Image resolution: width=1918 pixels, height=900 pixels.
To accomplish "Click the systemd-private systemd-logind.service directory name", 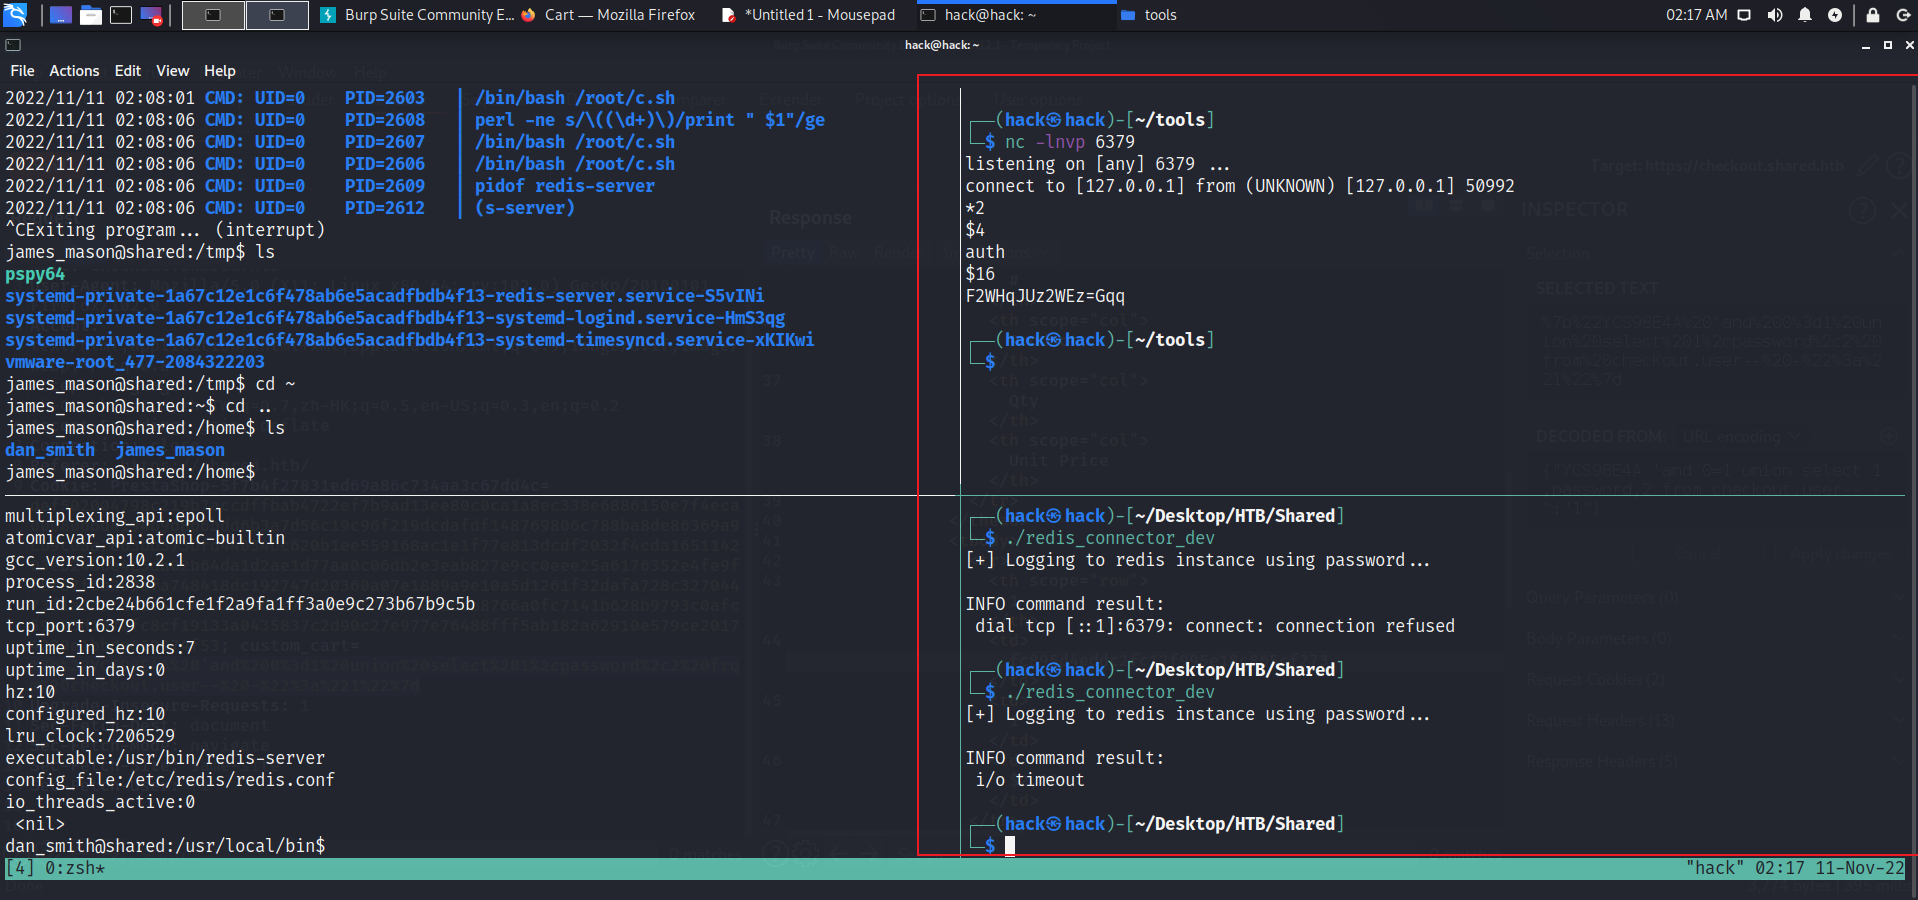I will 395,318.
